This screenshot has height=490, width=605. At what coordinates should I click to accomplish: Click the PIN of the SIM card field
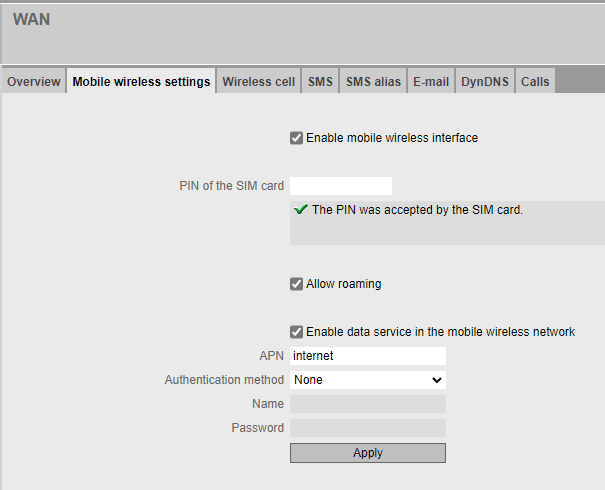click(x=340, y=186)
